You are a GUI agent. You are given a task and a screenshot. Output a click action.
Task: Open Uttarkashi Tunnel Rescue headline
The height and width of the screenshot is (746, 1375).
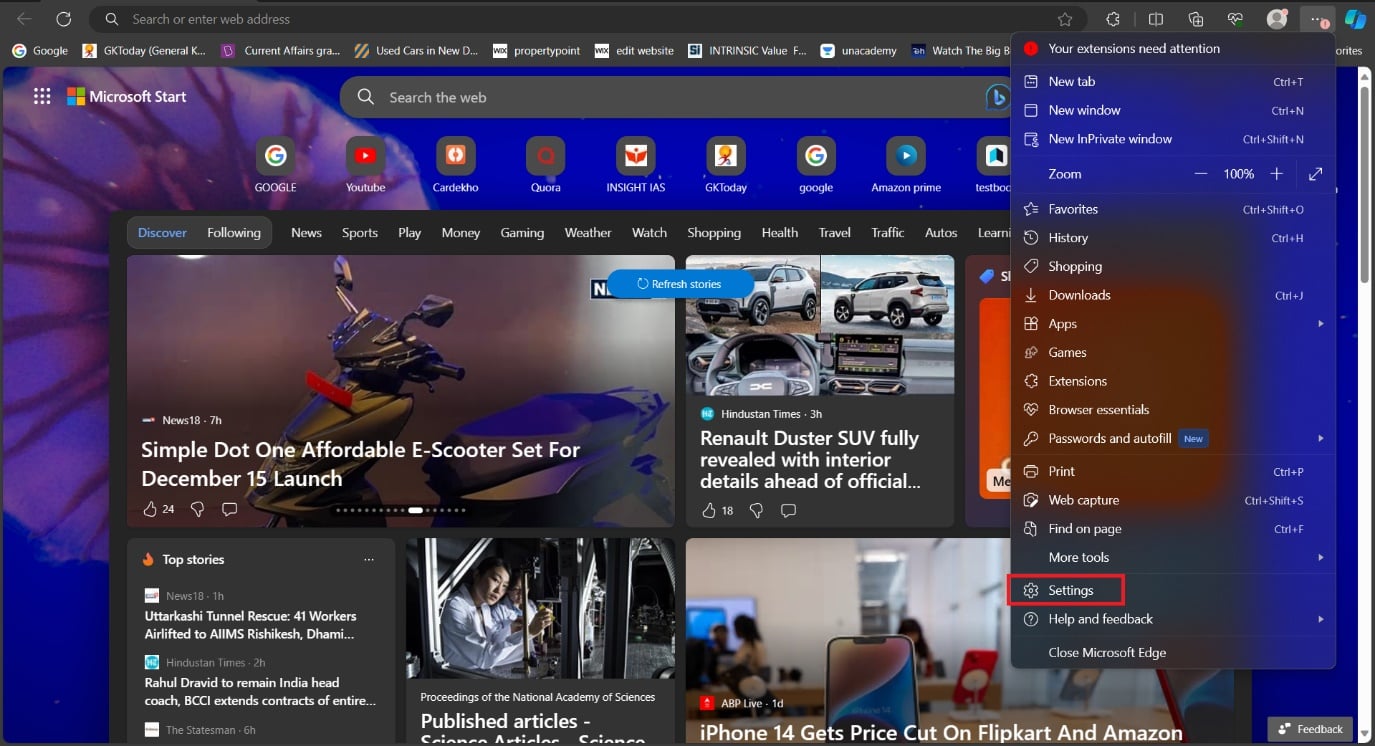tap(251, 625)
